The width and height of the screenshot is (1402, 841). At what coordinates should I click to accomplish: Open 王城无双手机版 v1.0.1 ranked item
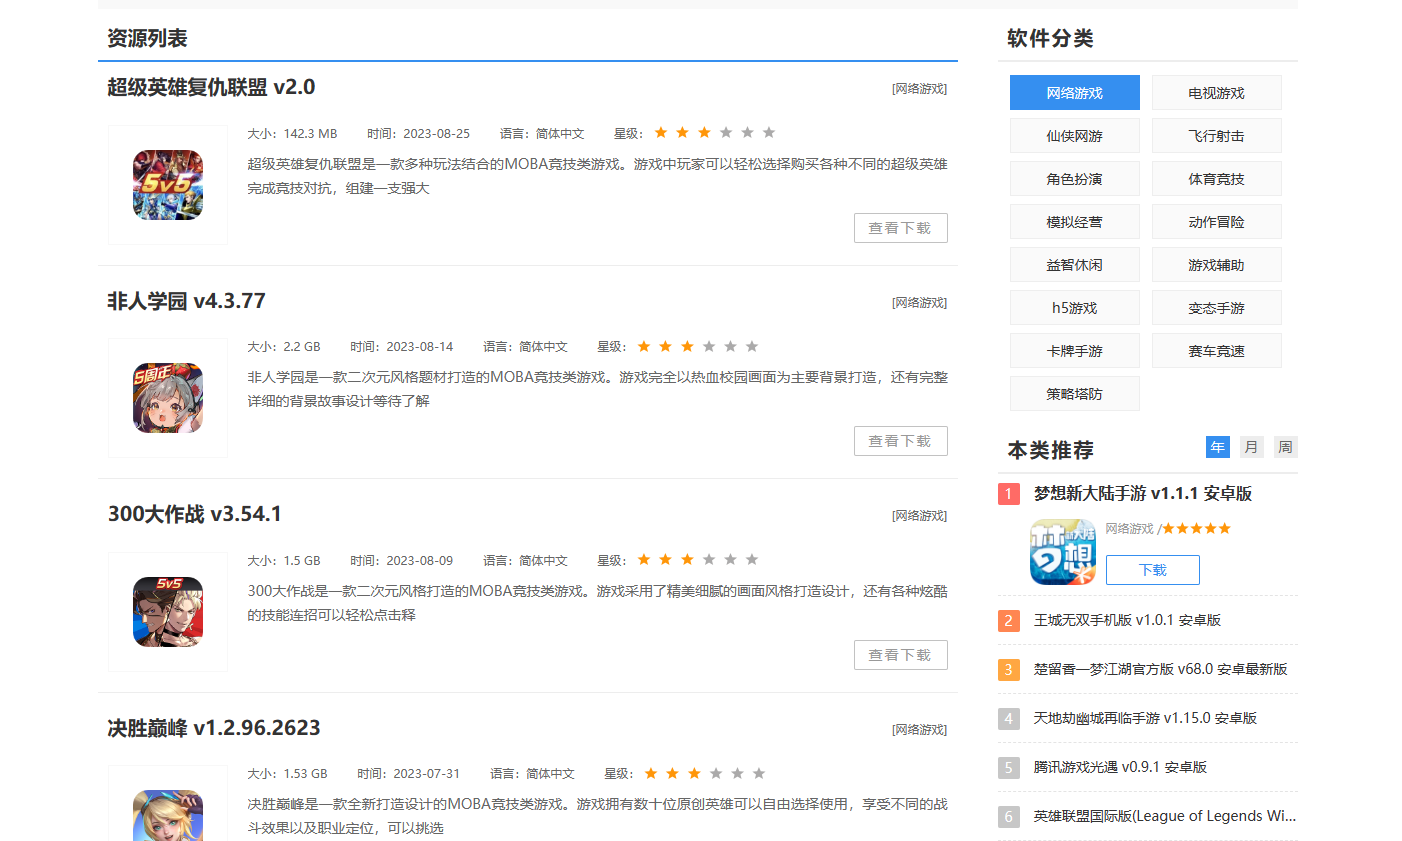(x=1127, y=620)
